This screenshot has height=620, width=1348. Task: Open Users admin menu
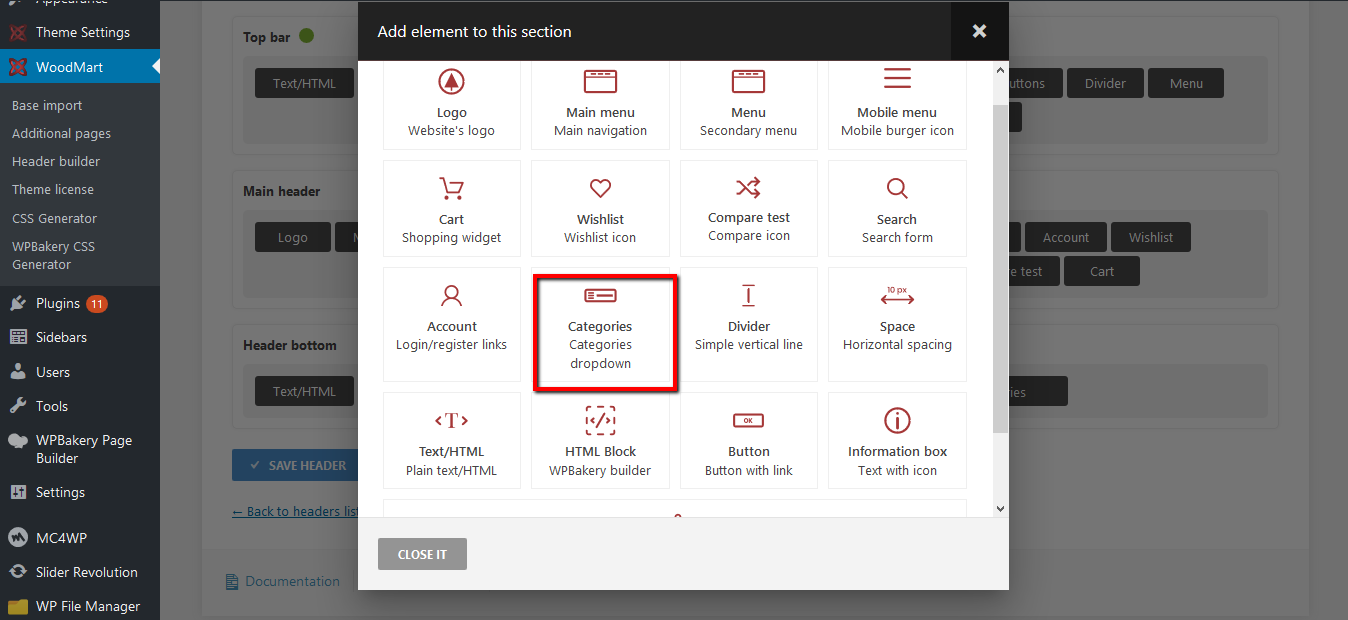pos(80,372)
